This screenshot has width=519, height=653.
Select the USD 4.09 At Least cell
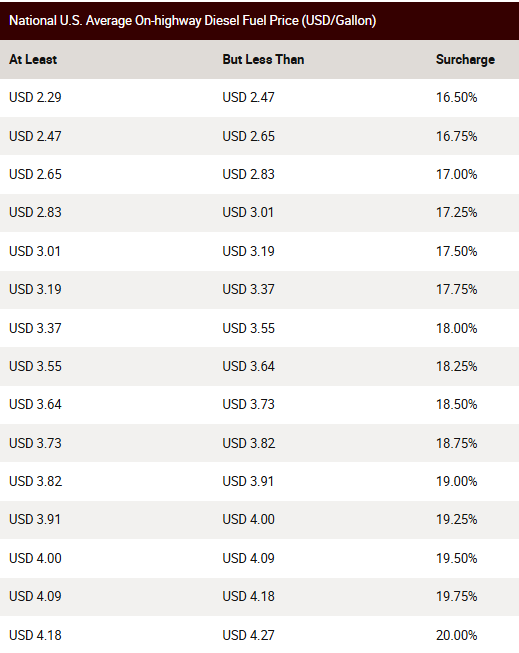click(x=35, y=596)
